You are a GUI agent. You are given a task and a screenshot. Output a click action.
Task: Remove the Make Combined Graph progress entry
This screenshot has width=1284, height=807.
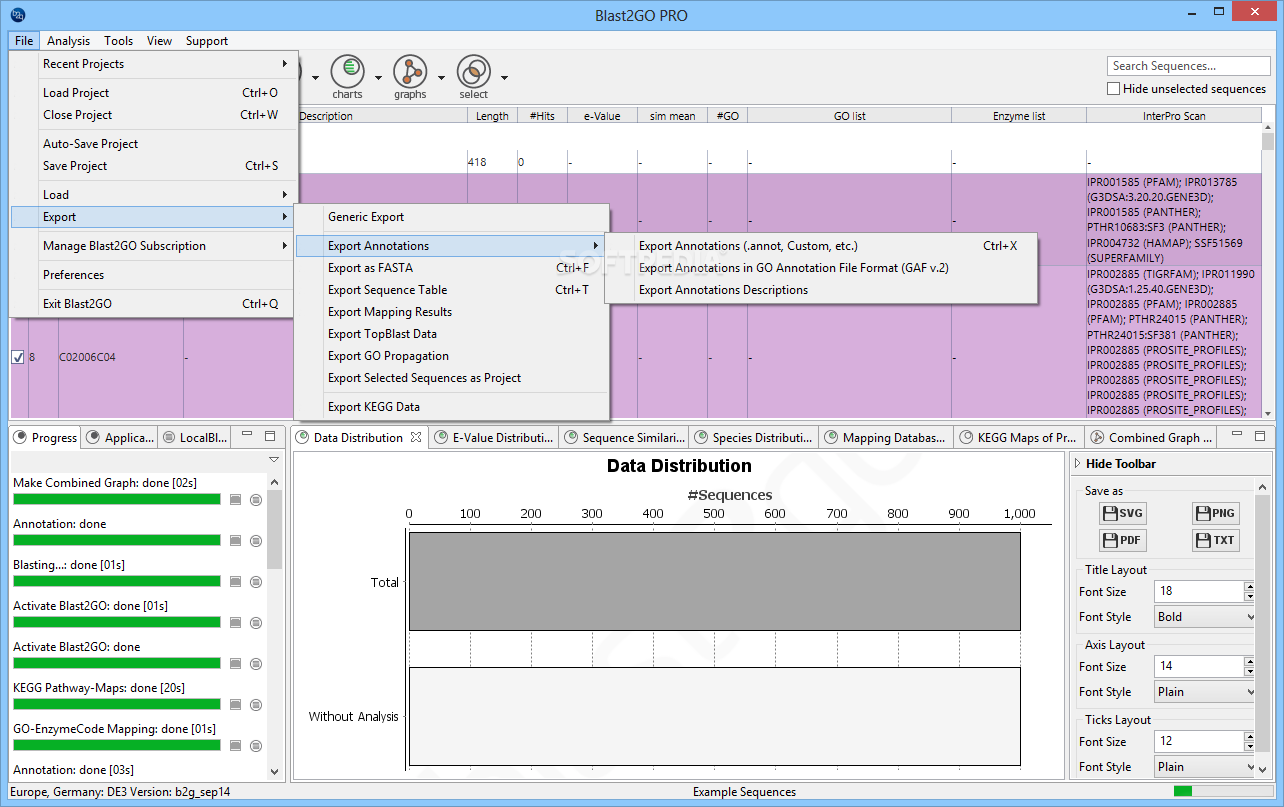[x=256, y=499]
